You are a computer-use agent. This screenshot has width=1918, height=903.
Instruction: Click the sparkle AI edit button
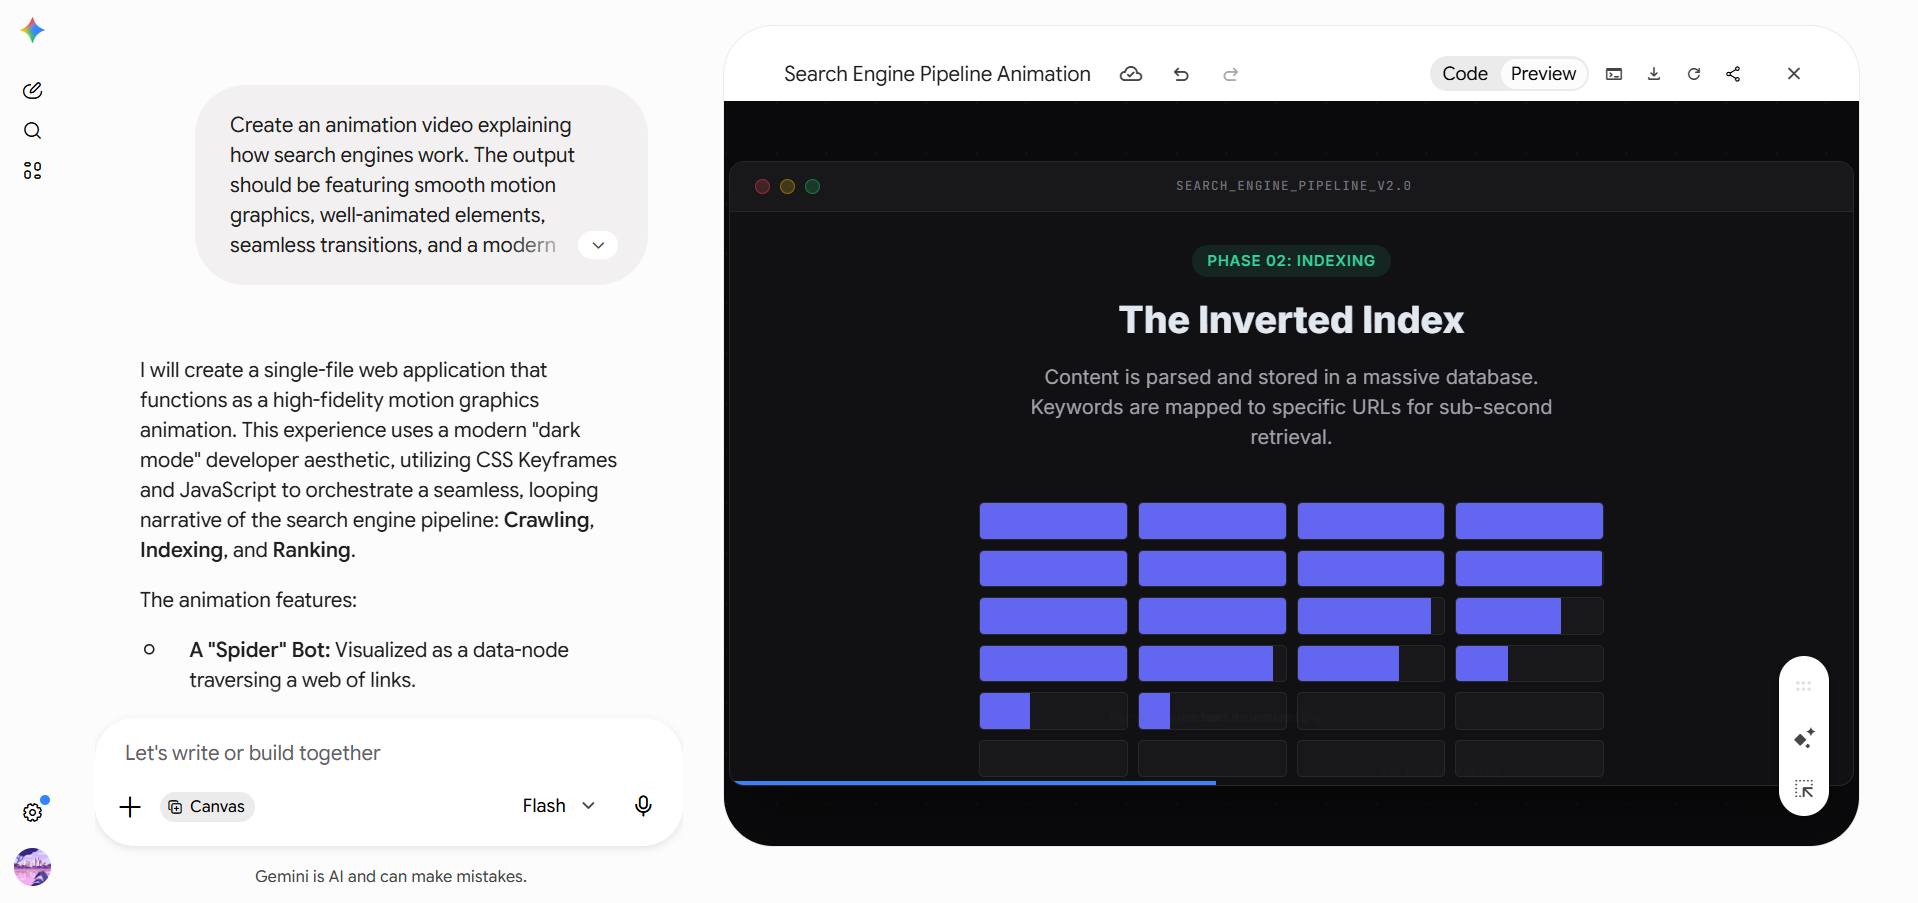(x=1804, y=739)
